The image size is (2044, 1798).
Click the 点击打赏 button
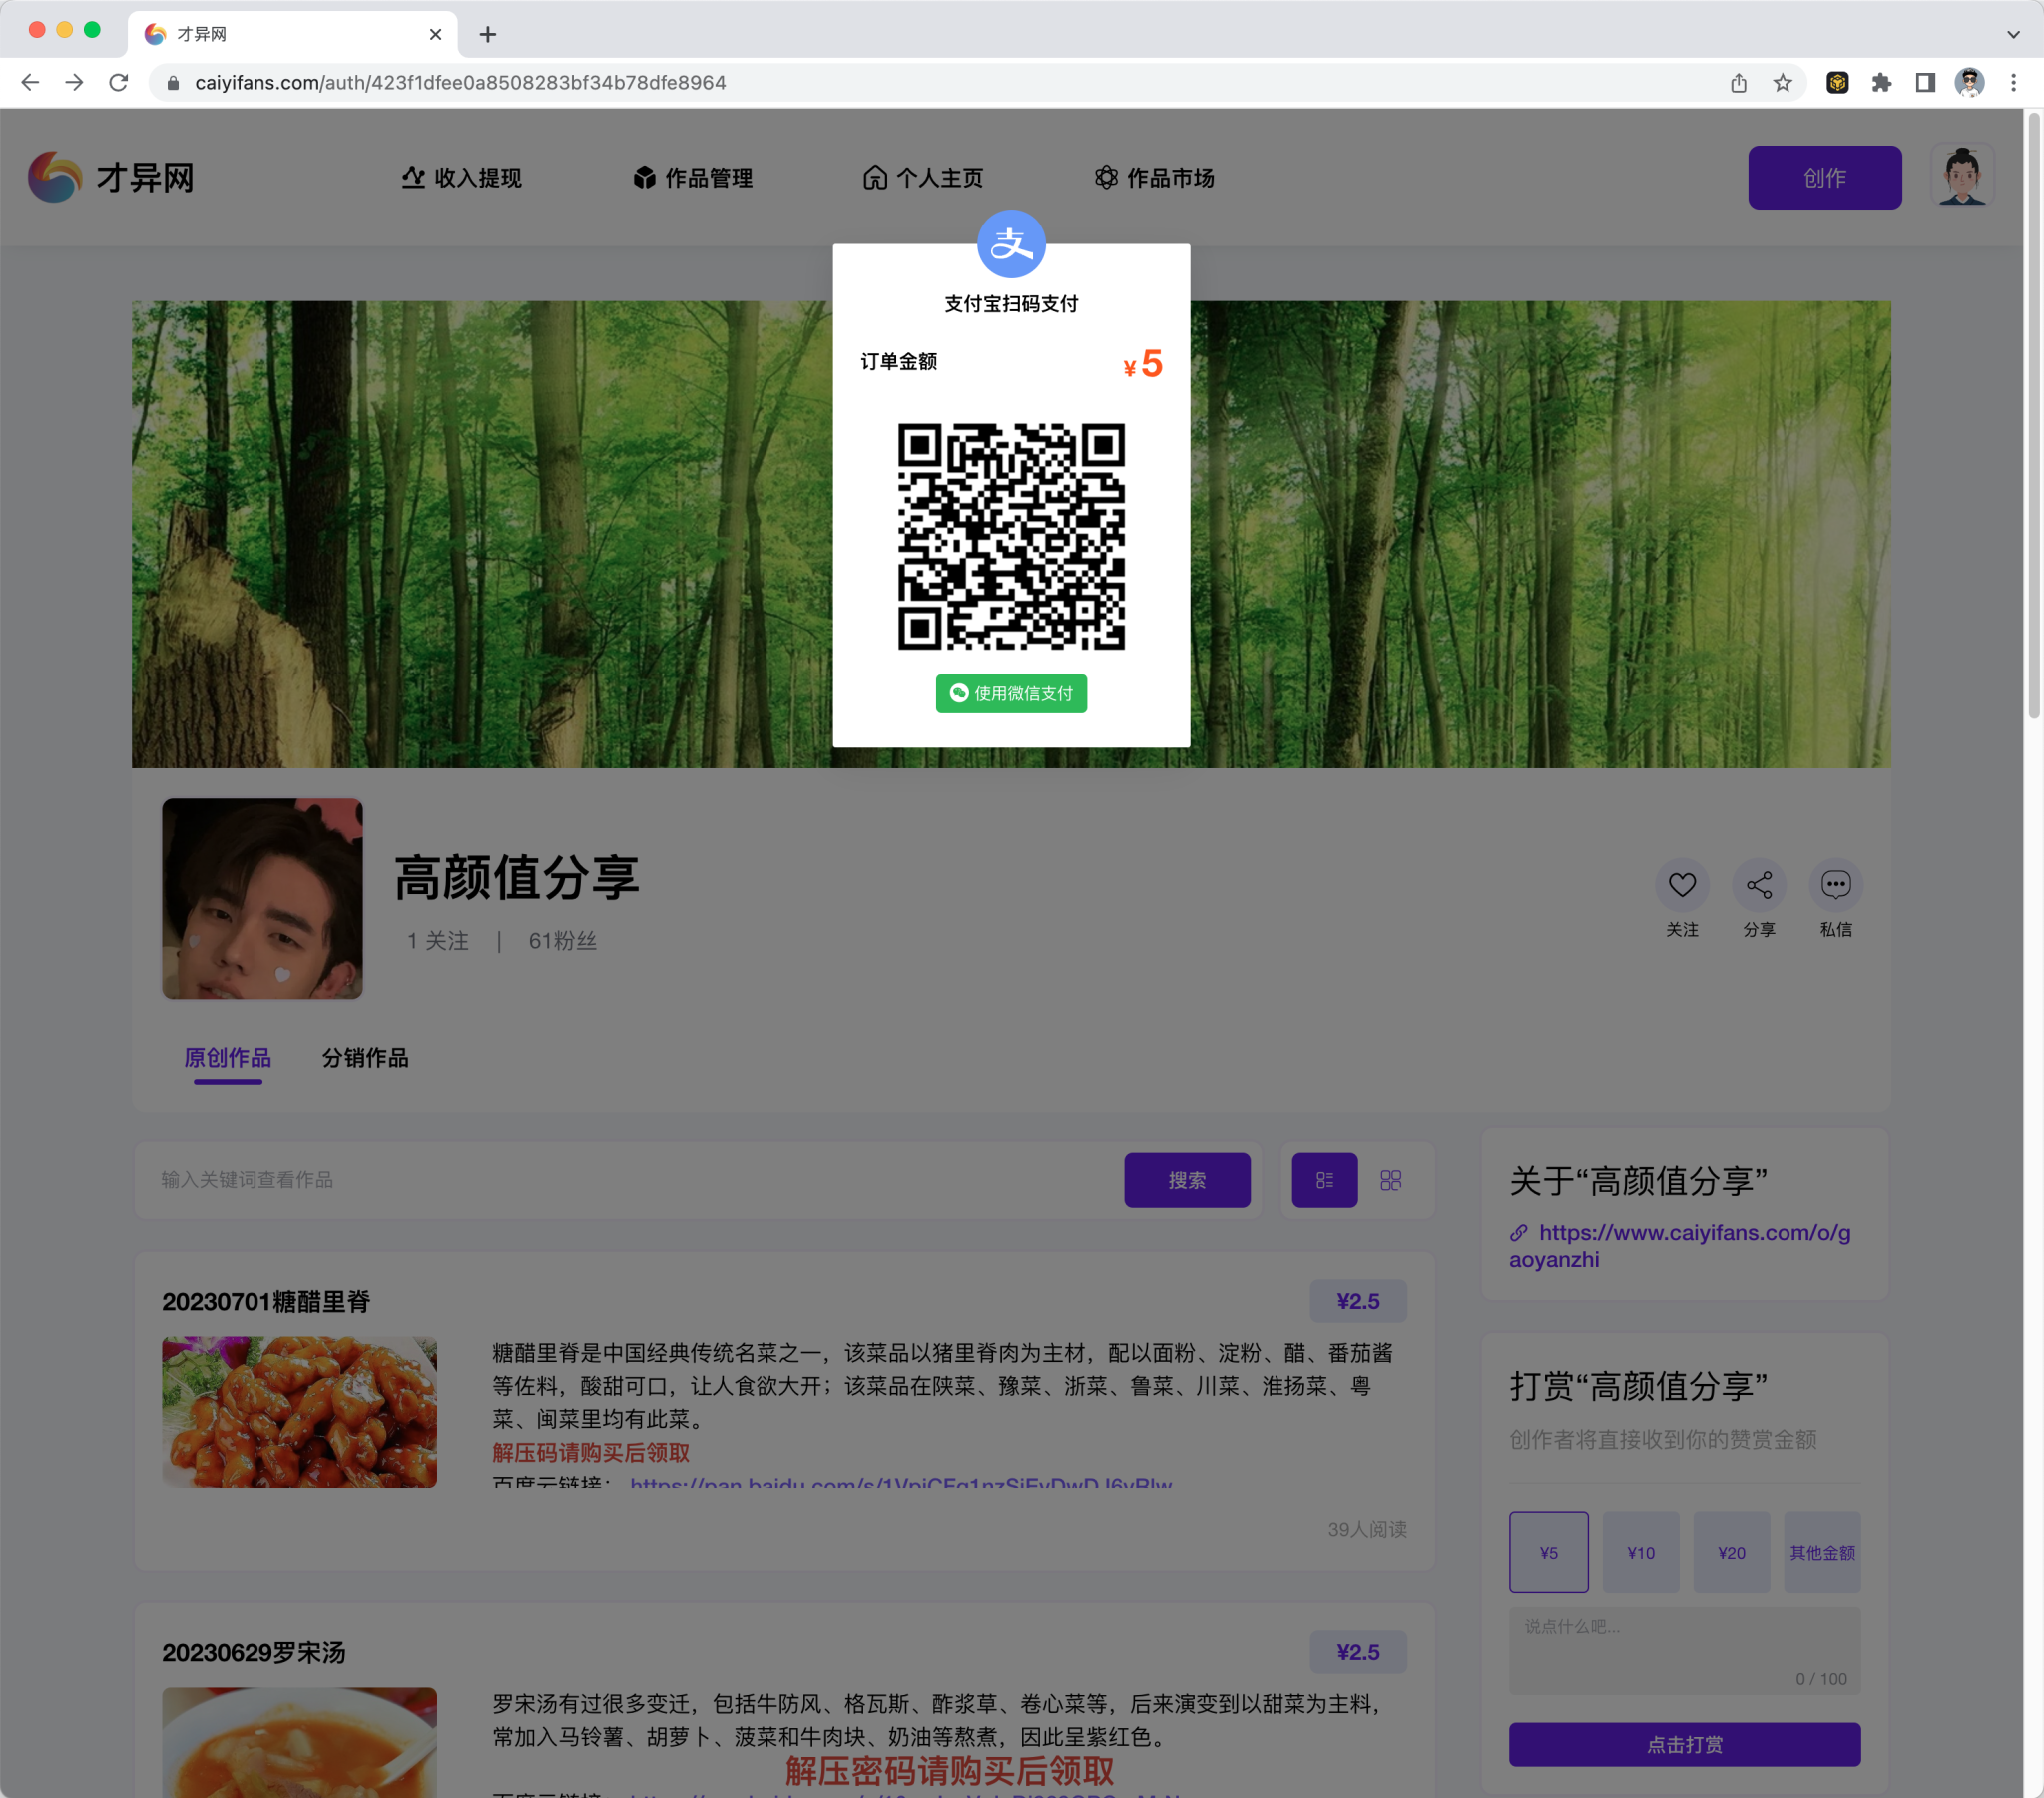[1684, 1744]
